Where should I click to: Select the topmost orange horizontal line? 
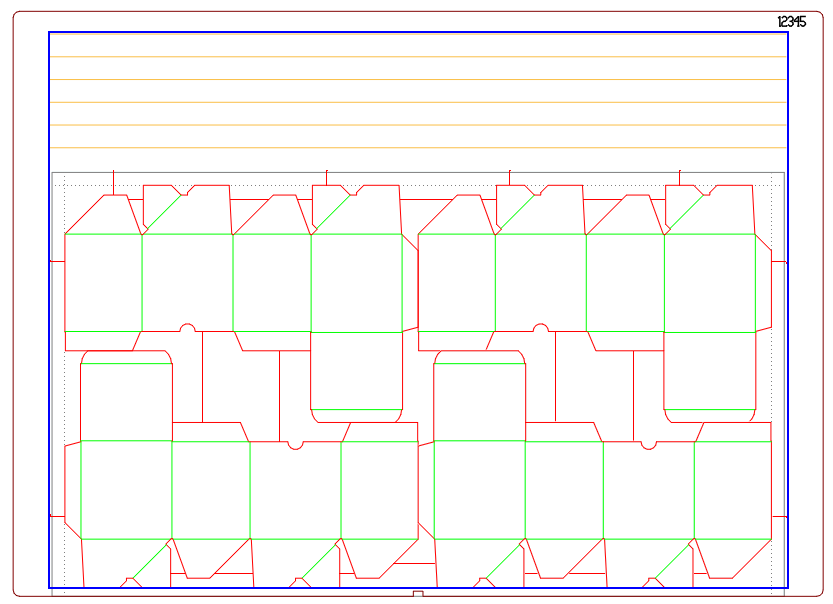[418, 57]
